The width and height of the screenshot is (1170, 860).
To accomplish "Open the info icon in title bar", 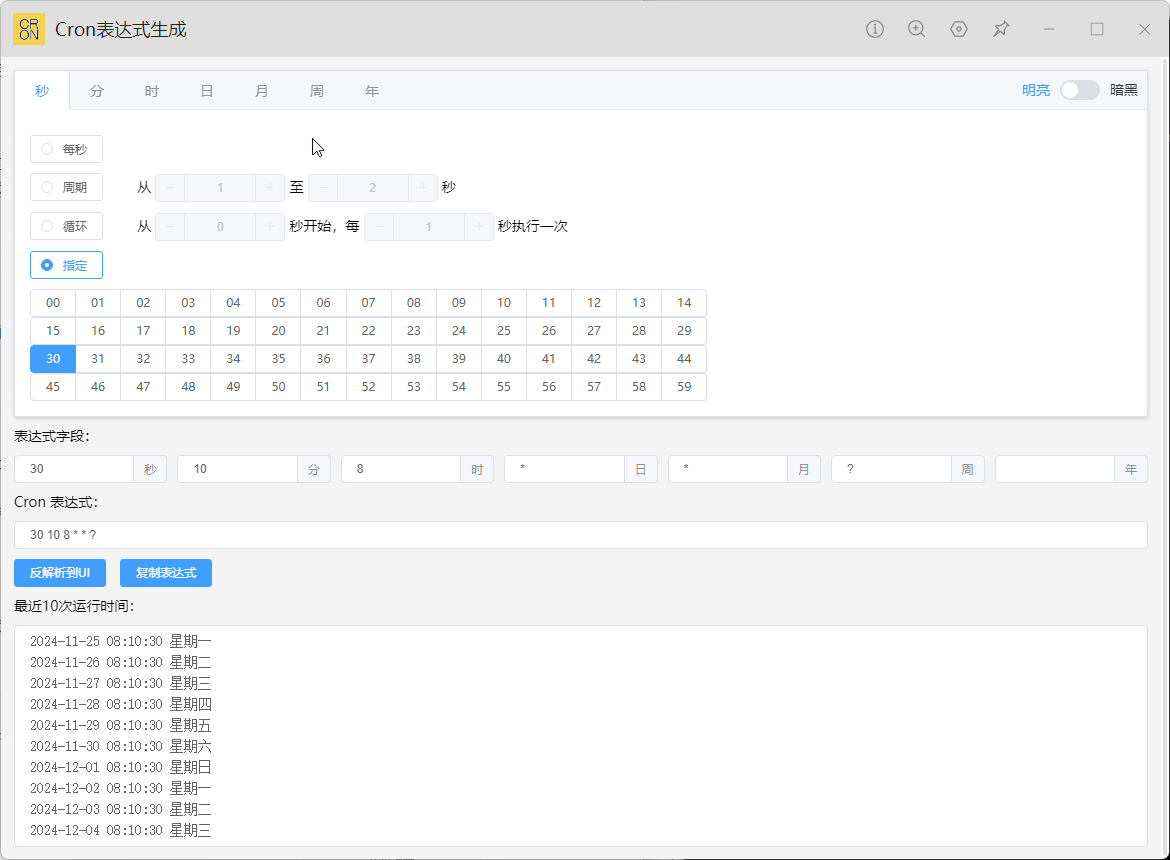I will pyautogui.click(x=875, y=29).
